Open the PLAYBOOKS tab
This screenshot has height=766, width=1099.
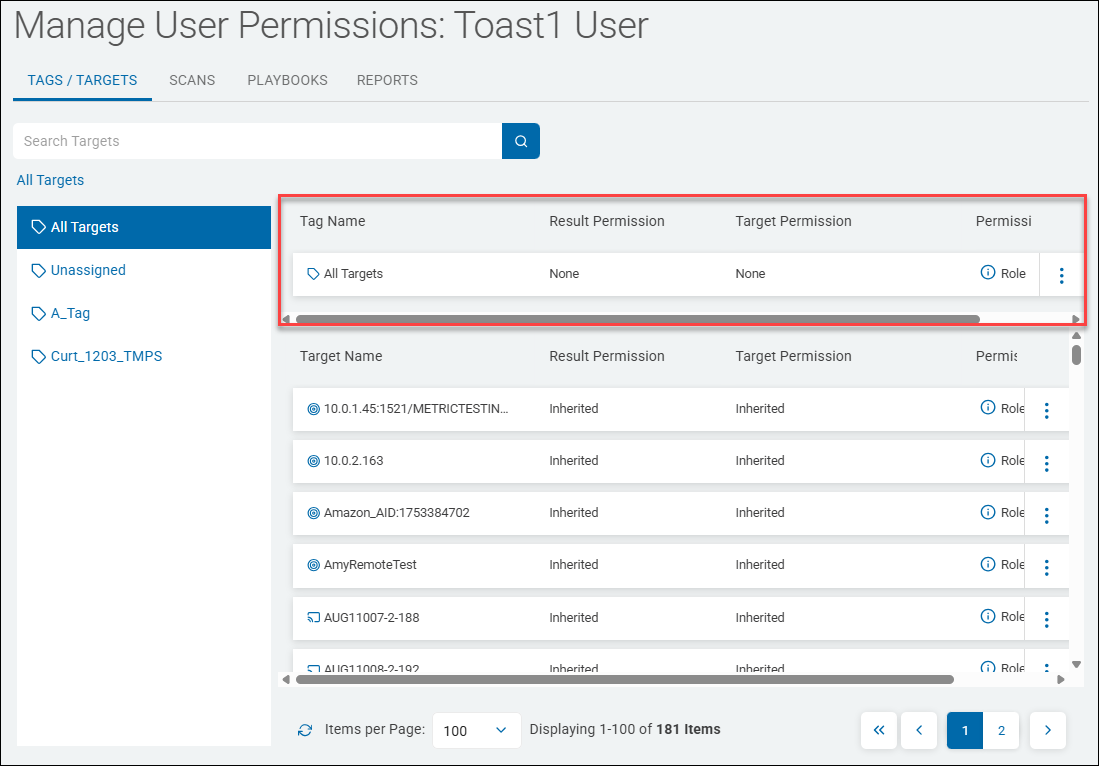(x=287, y=80)
